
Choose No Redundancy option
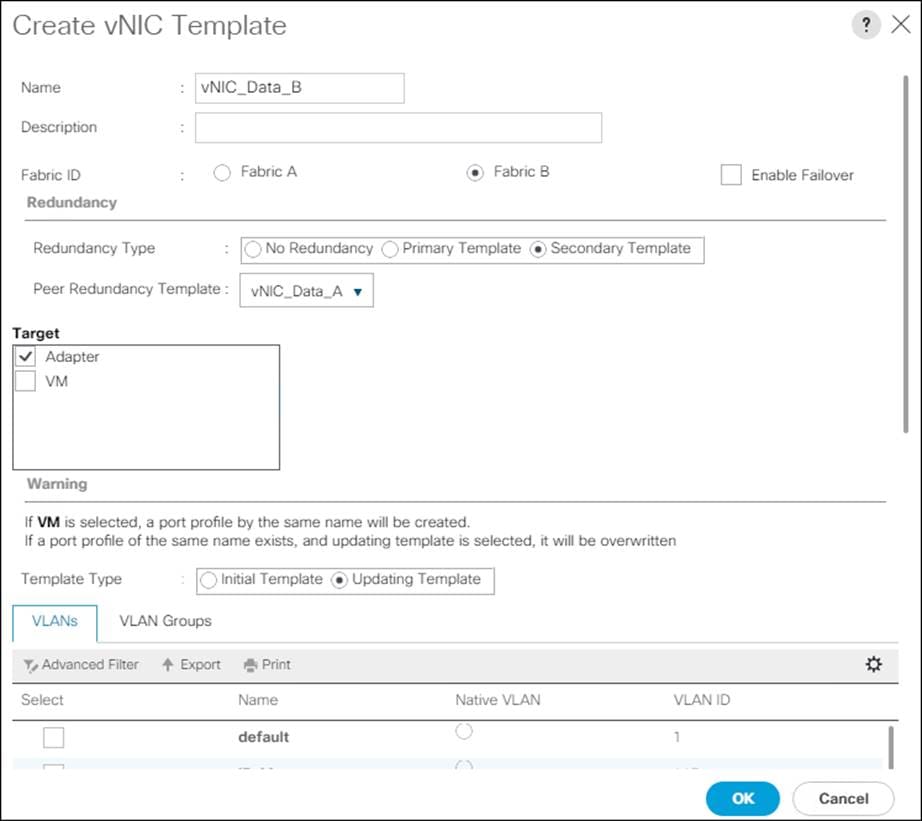(x=253, y=249)
